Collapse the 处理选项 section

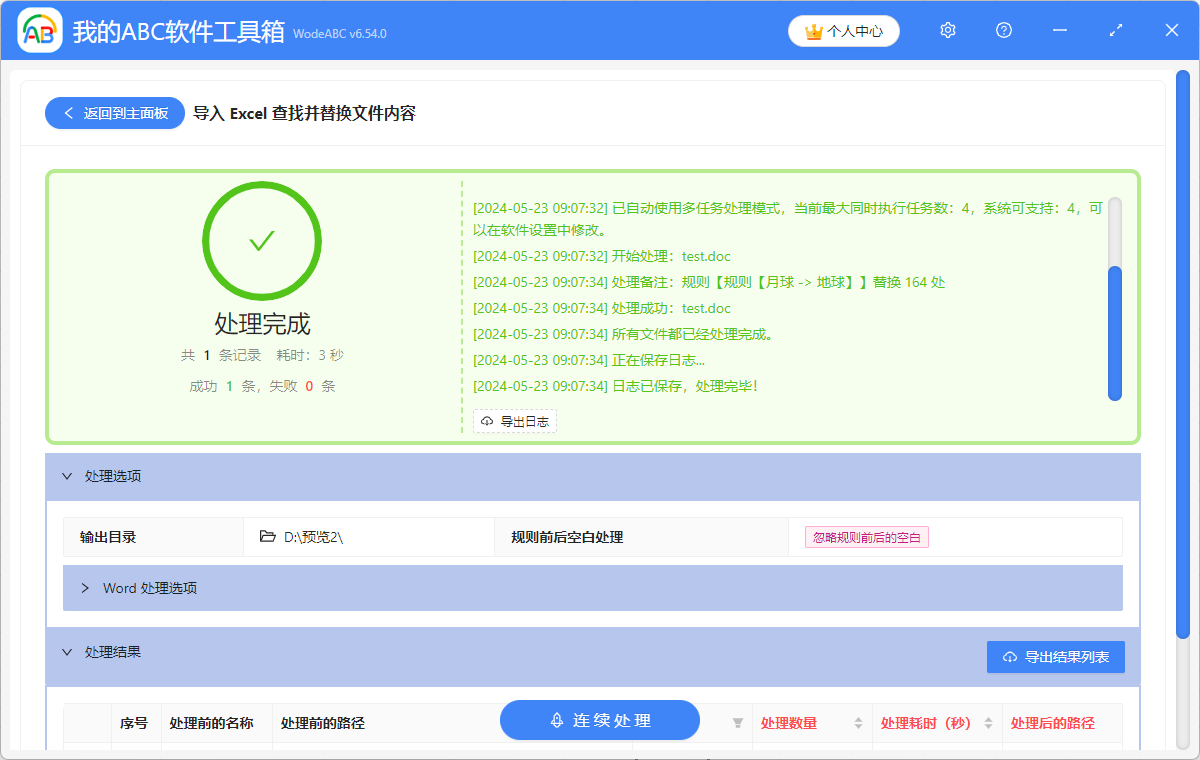pos(67,476)
